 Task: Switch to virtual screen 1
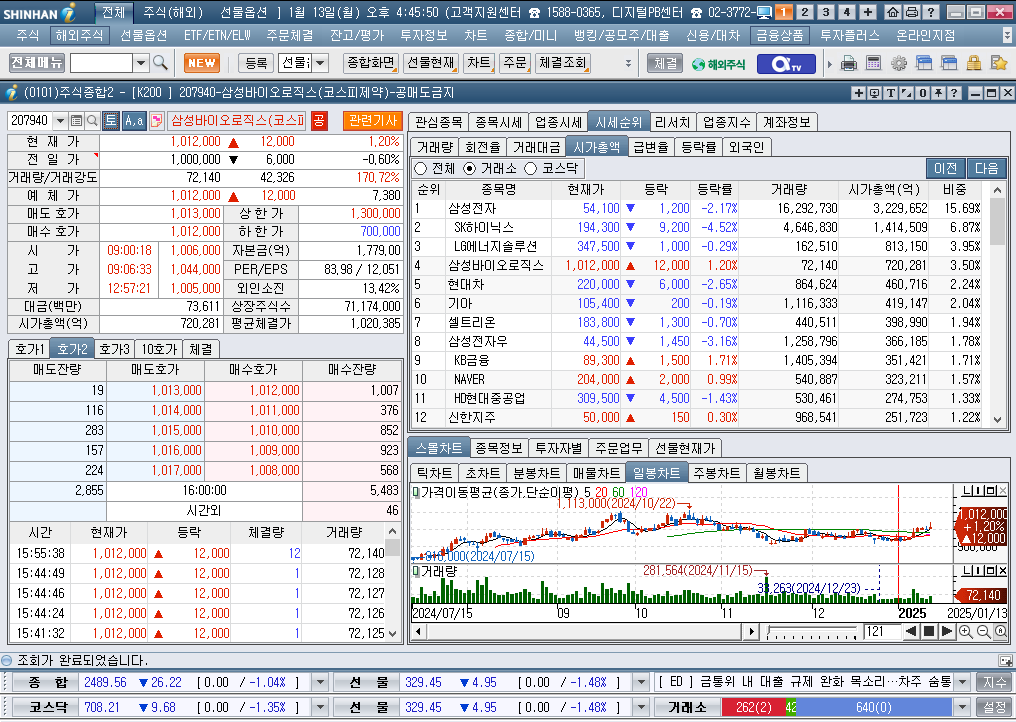click(783, 12)
